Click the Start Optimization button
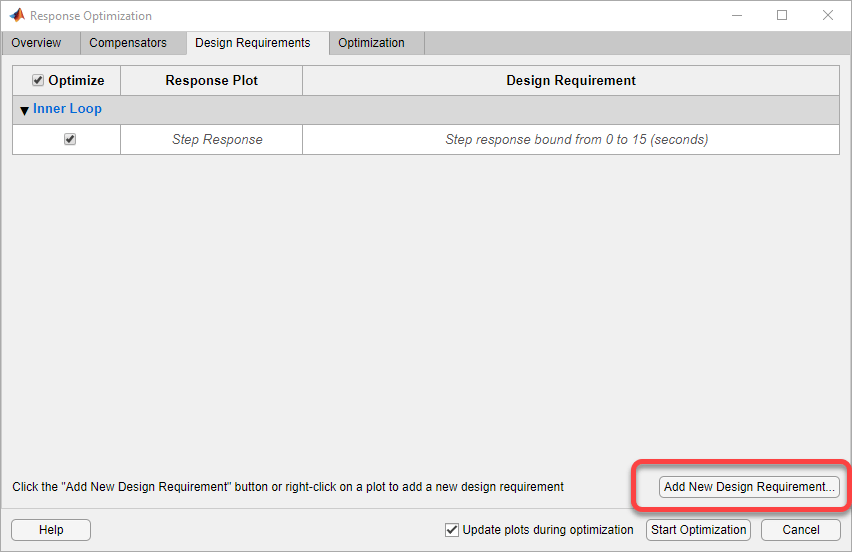The width and height of the screenshot is (852, 552). (698, 530)
